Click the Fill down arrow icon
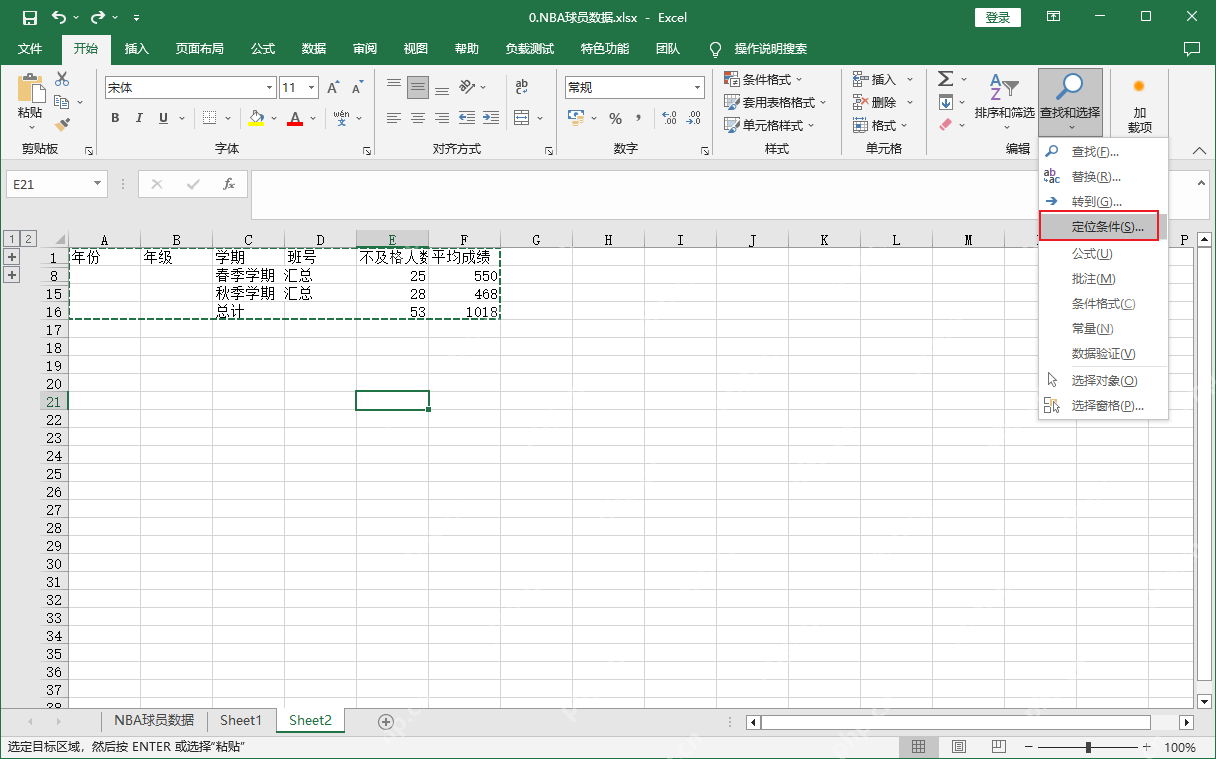This screenshot has width=1216, height=759. click(945, 102)
